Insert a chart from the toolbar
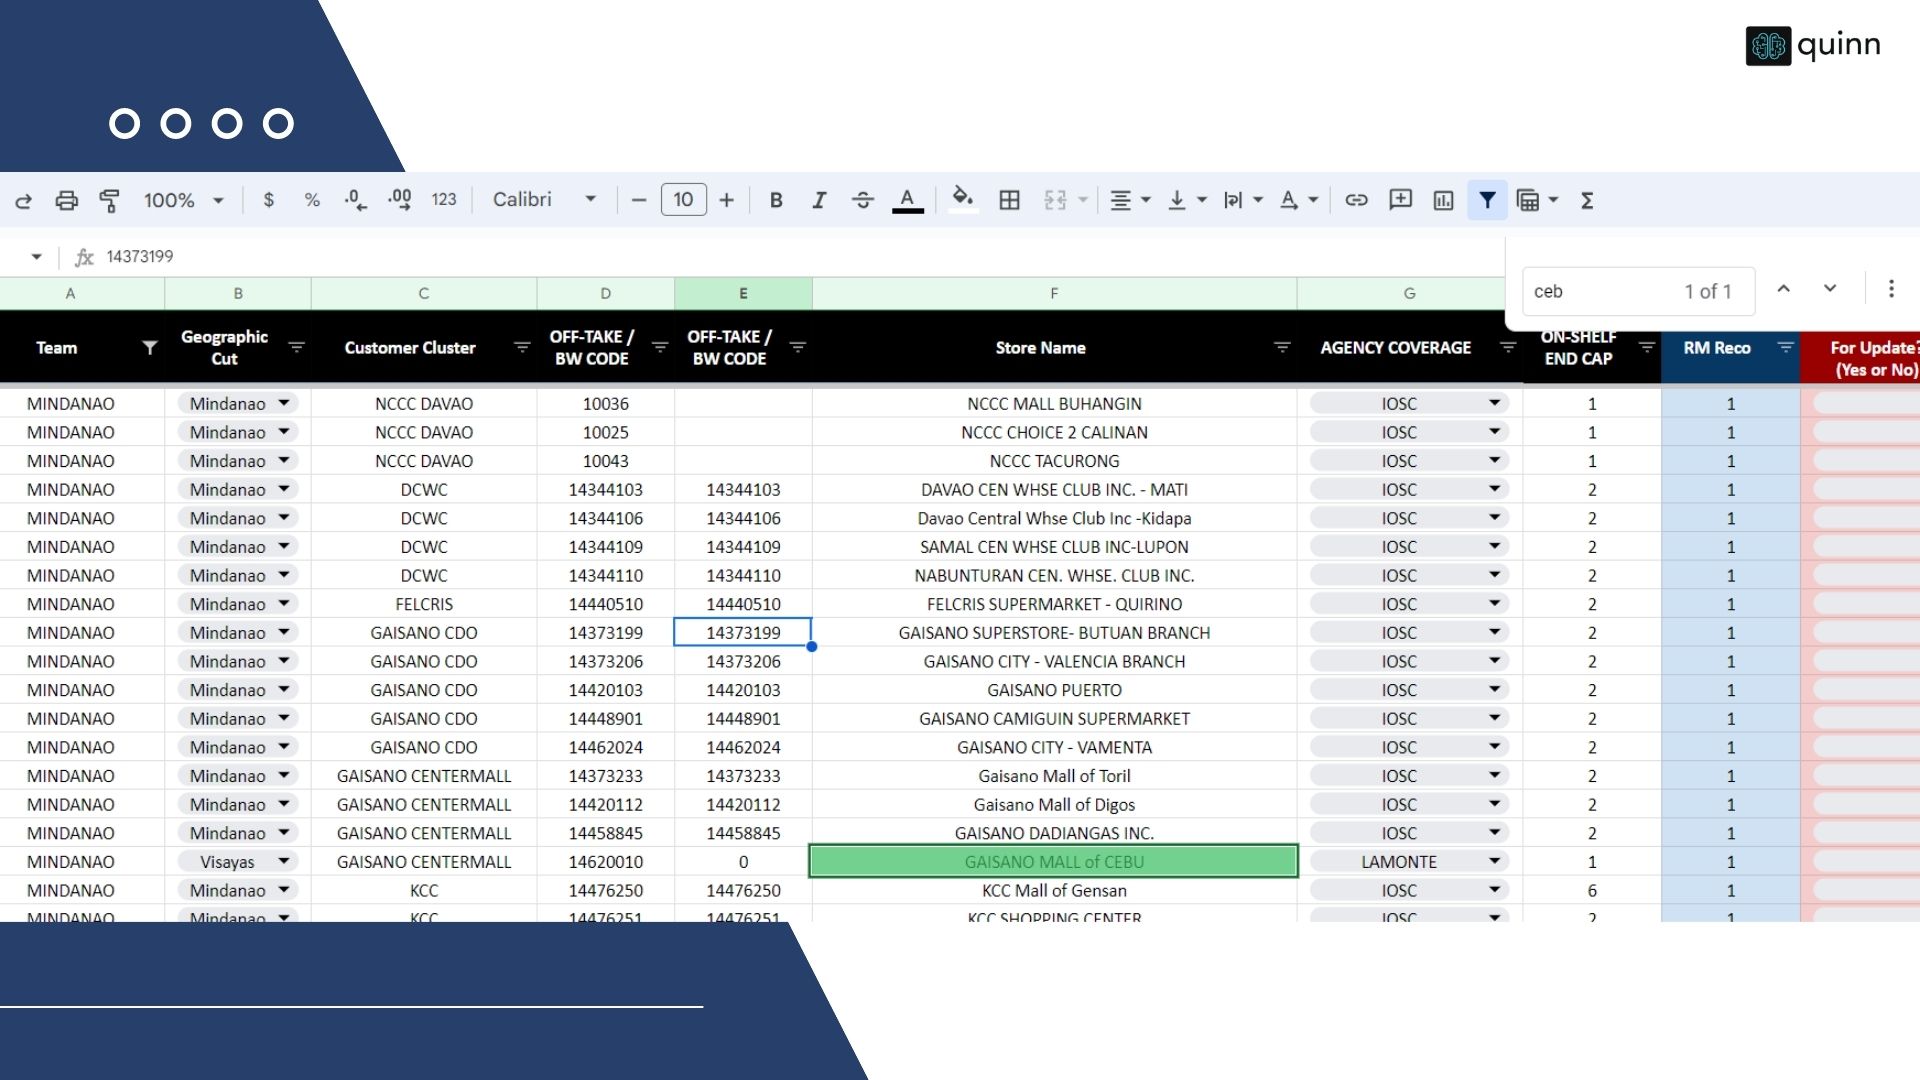Image resolution: width=1920 pixels, height=1080 pixels. [x=1443, y=200]
